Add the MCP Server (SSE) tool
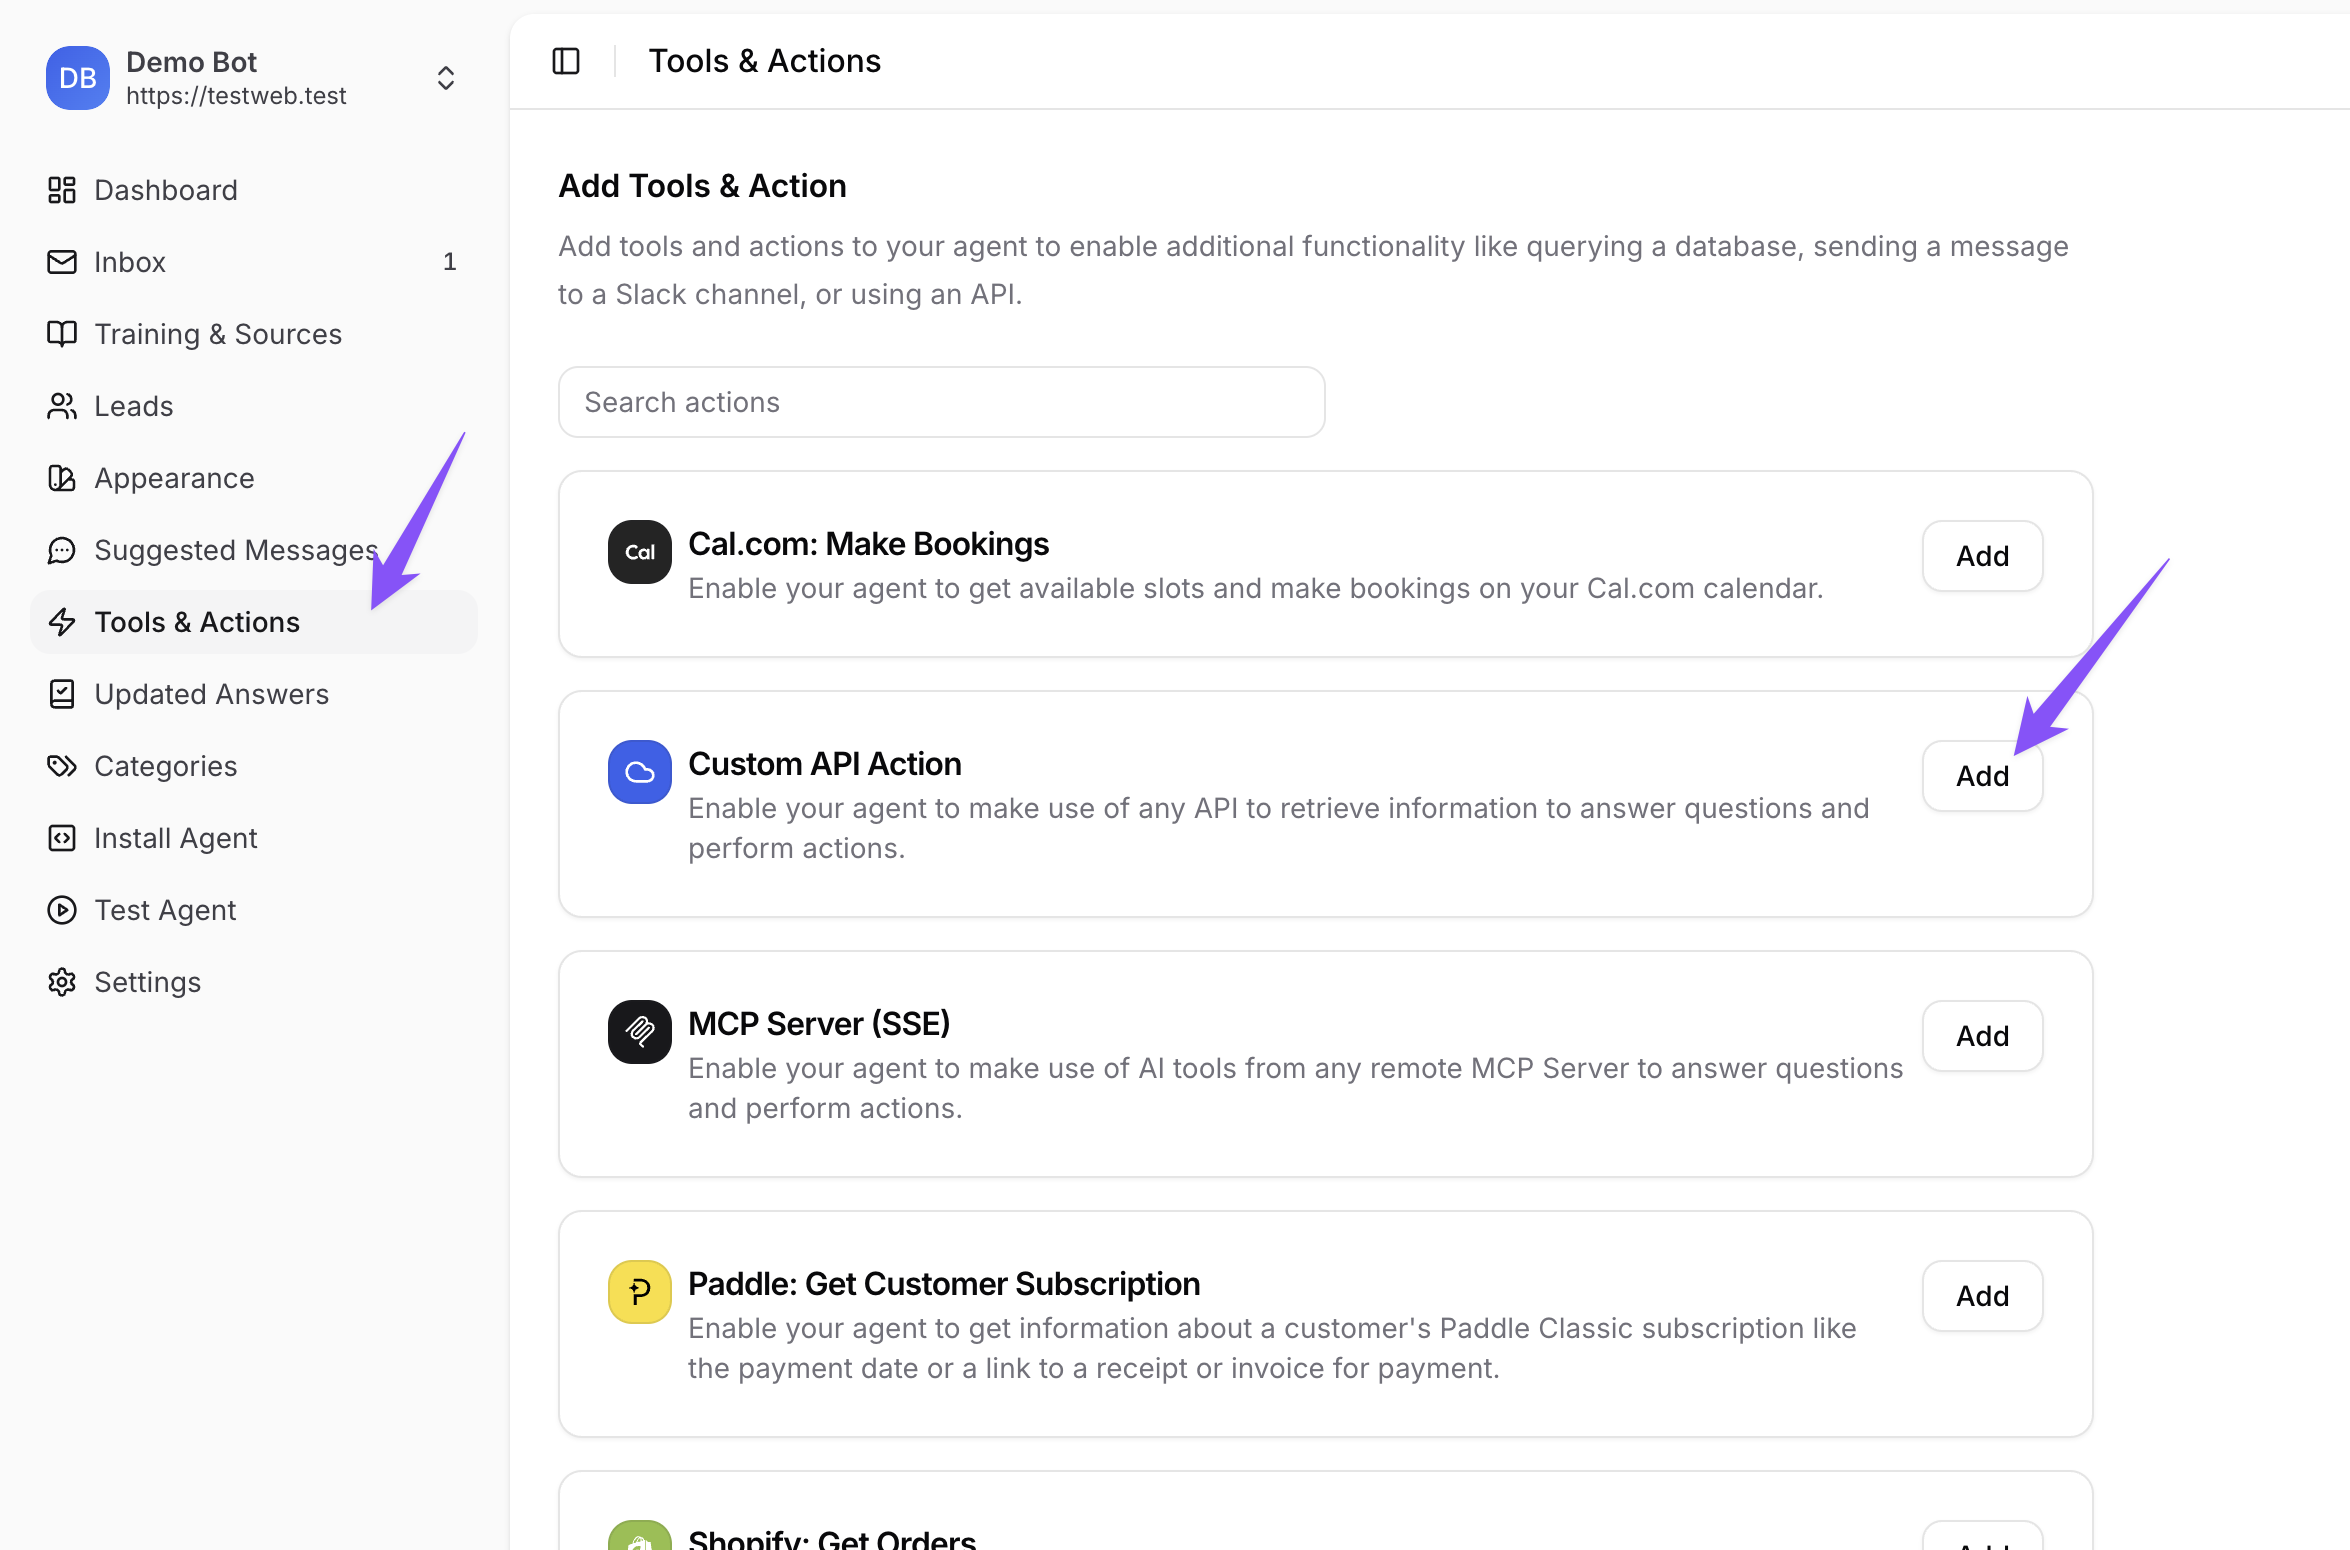Image resolution: width=2350 pixels, height=1550 pixels. pos(1982,1036)
